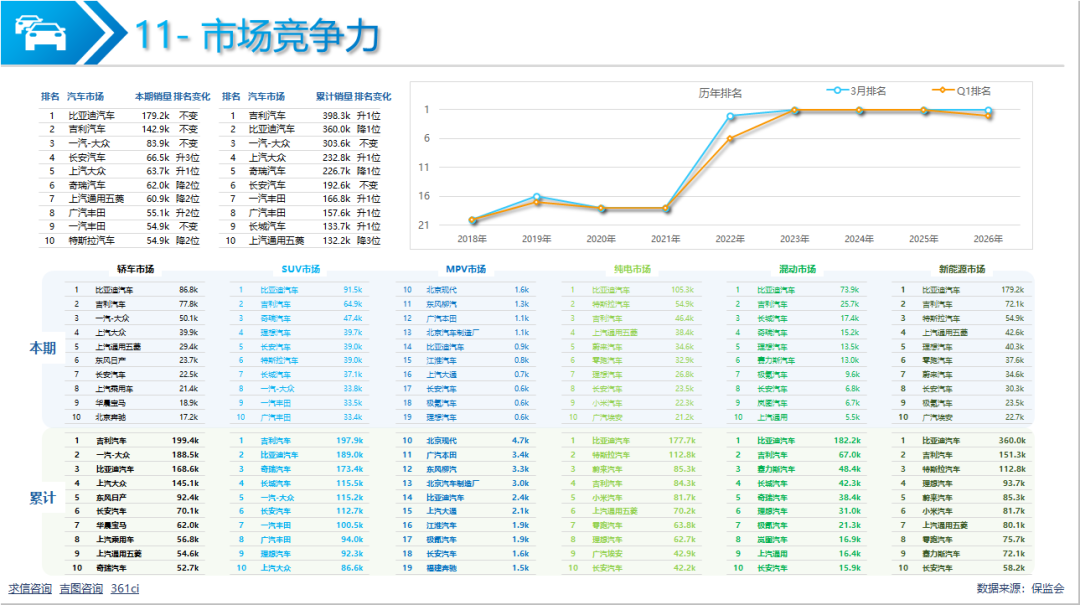
Task: Select the 2021年 axis label
Action: click(665, 238)
